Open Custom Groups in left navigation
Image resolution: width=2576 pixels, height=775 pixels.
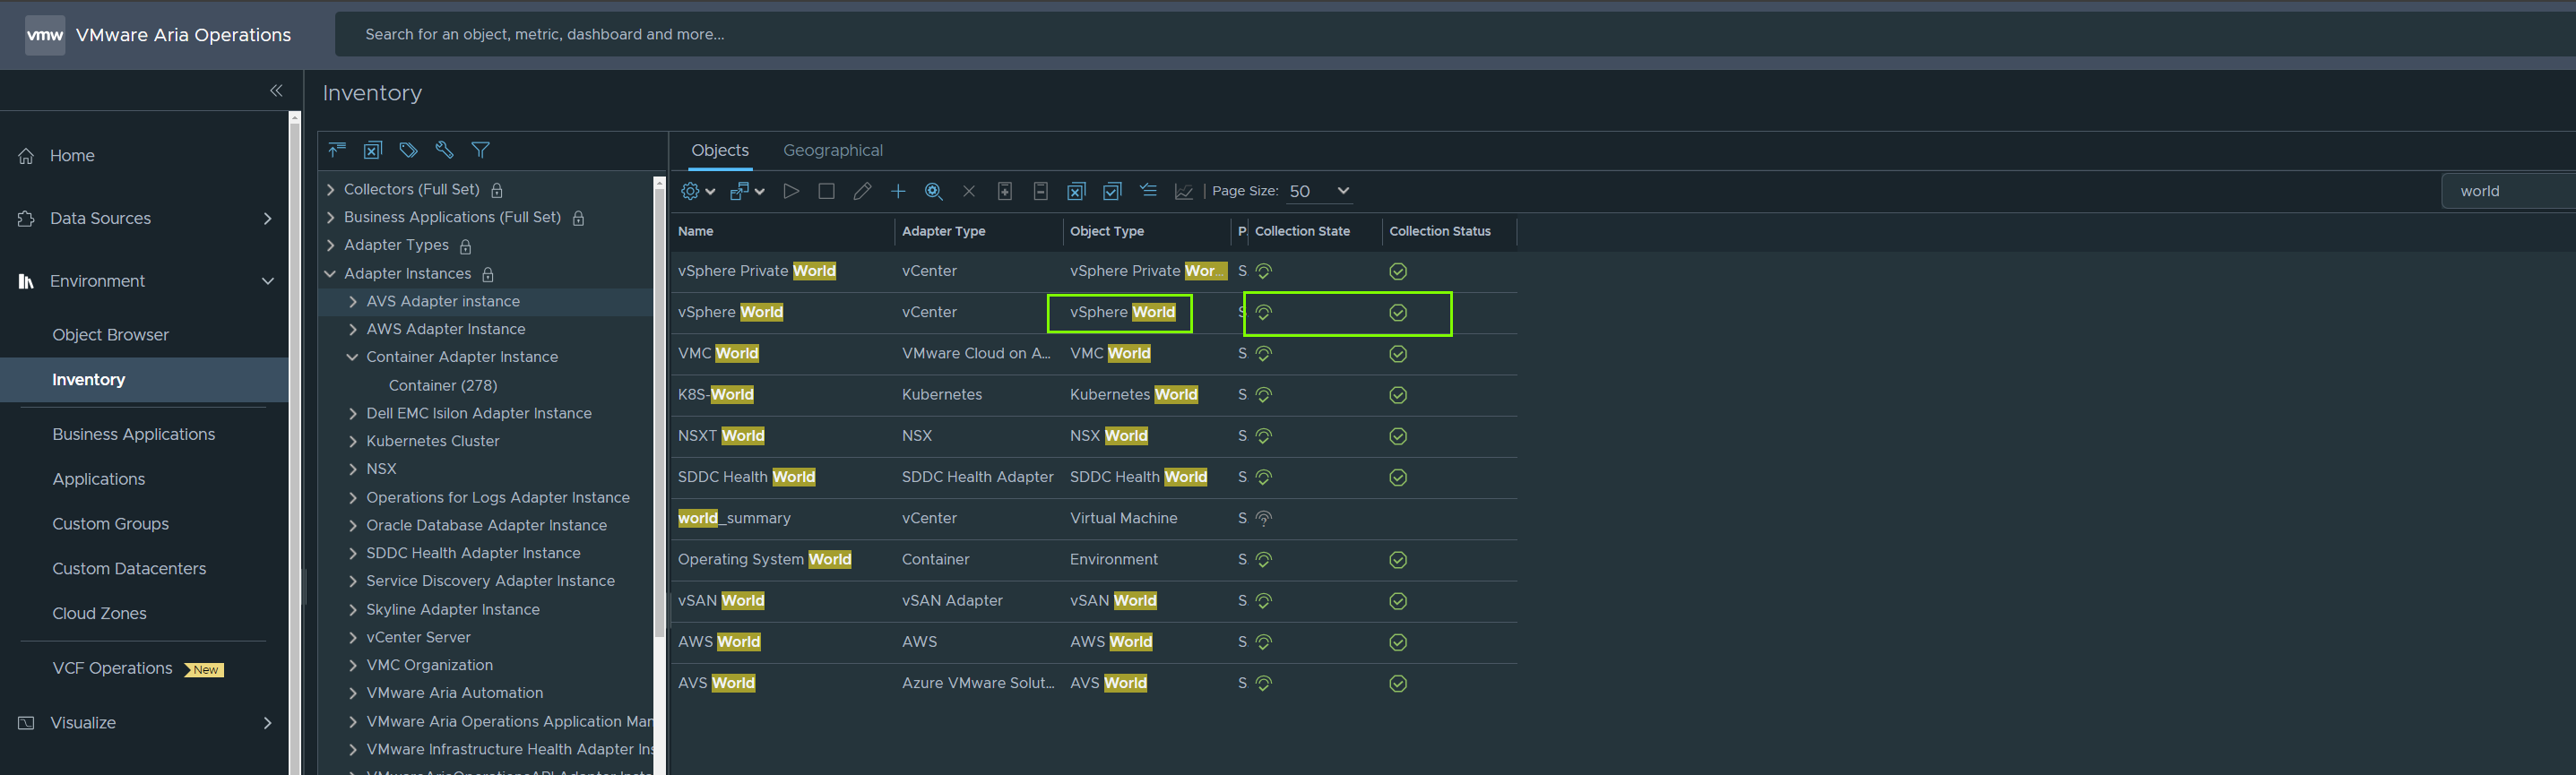coord(110,524)
